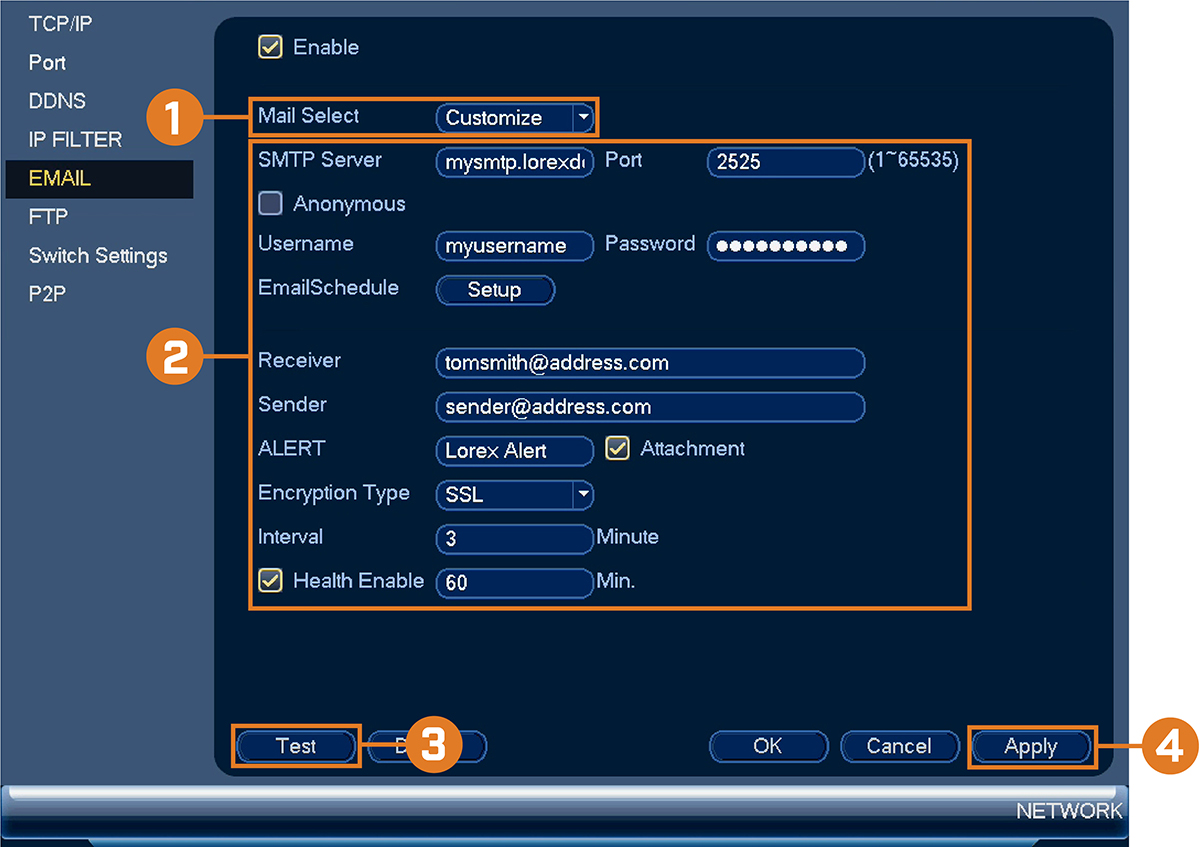
Task: Click the Cancel button
Action: coord(899,746)
